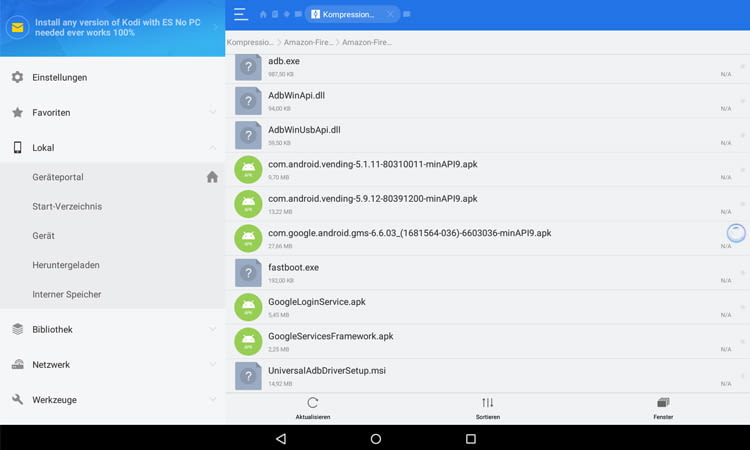
Task: Close the Kompression tab
Action: 390,14
